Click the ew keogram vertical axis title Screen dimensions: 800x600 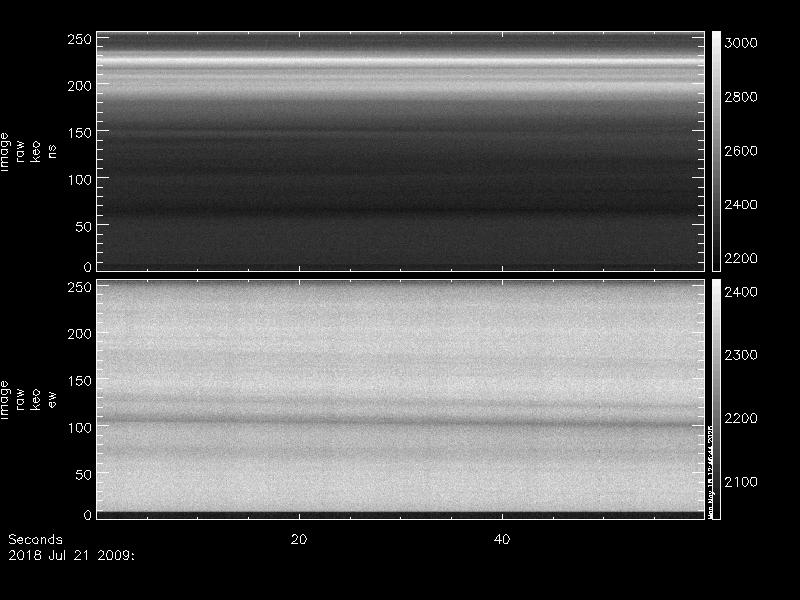pyautogui.click(x=28, y=399)
